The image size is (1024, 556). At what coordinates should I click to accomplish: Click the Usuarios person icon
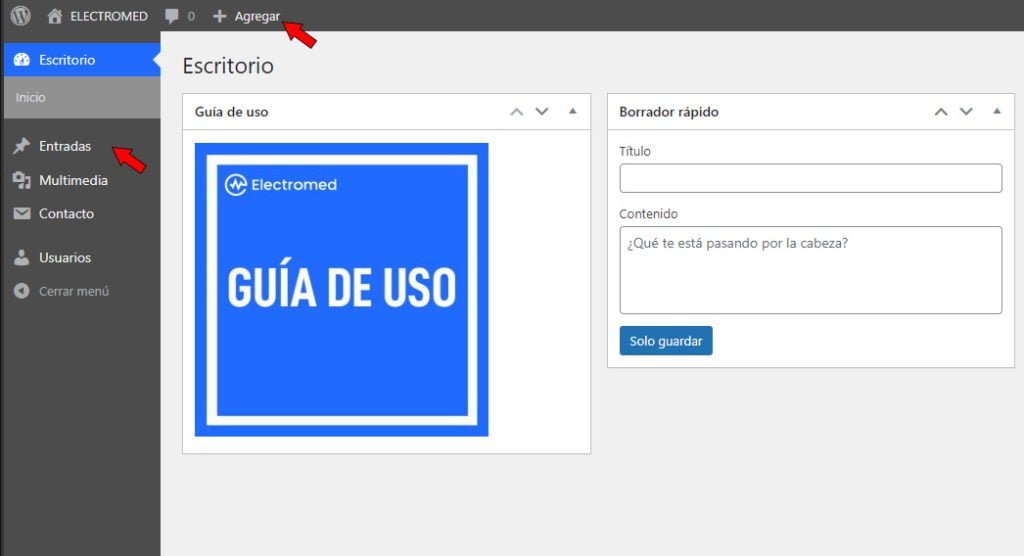click(x=22, y=257)
